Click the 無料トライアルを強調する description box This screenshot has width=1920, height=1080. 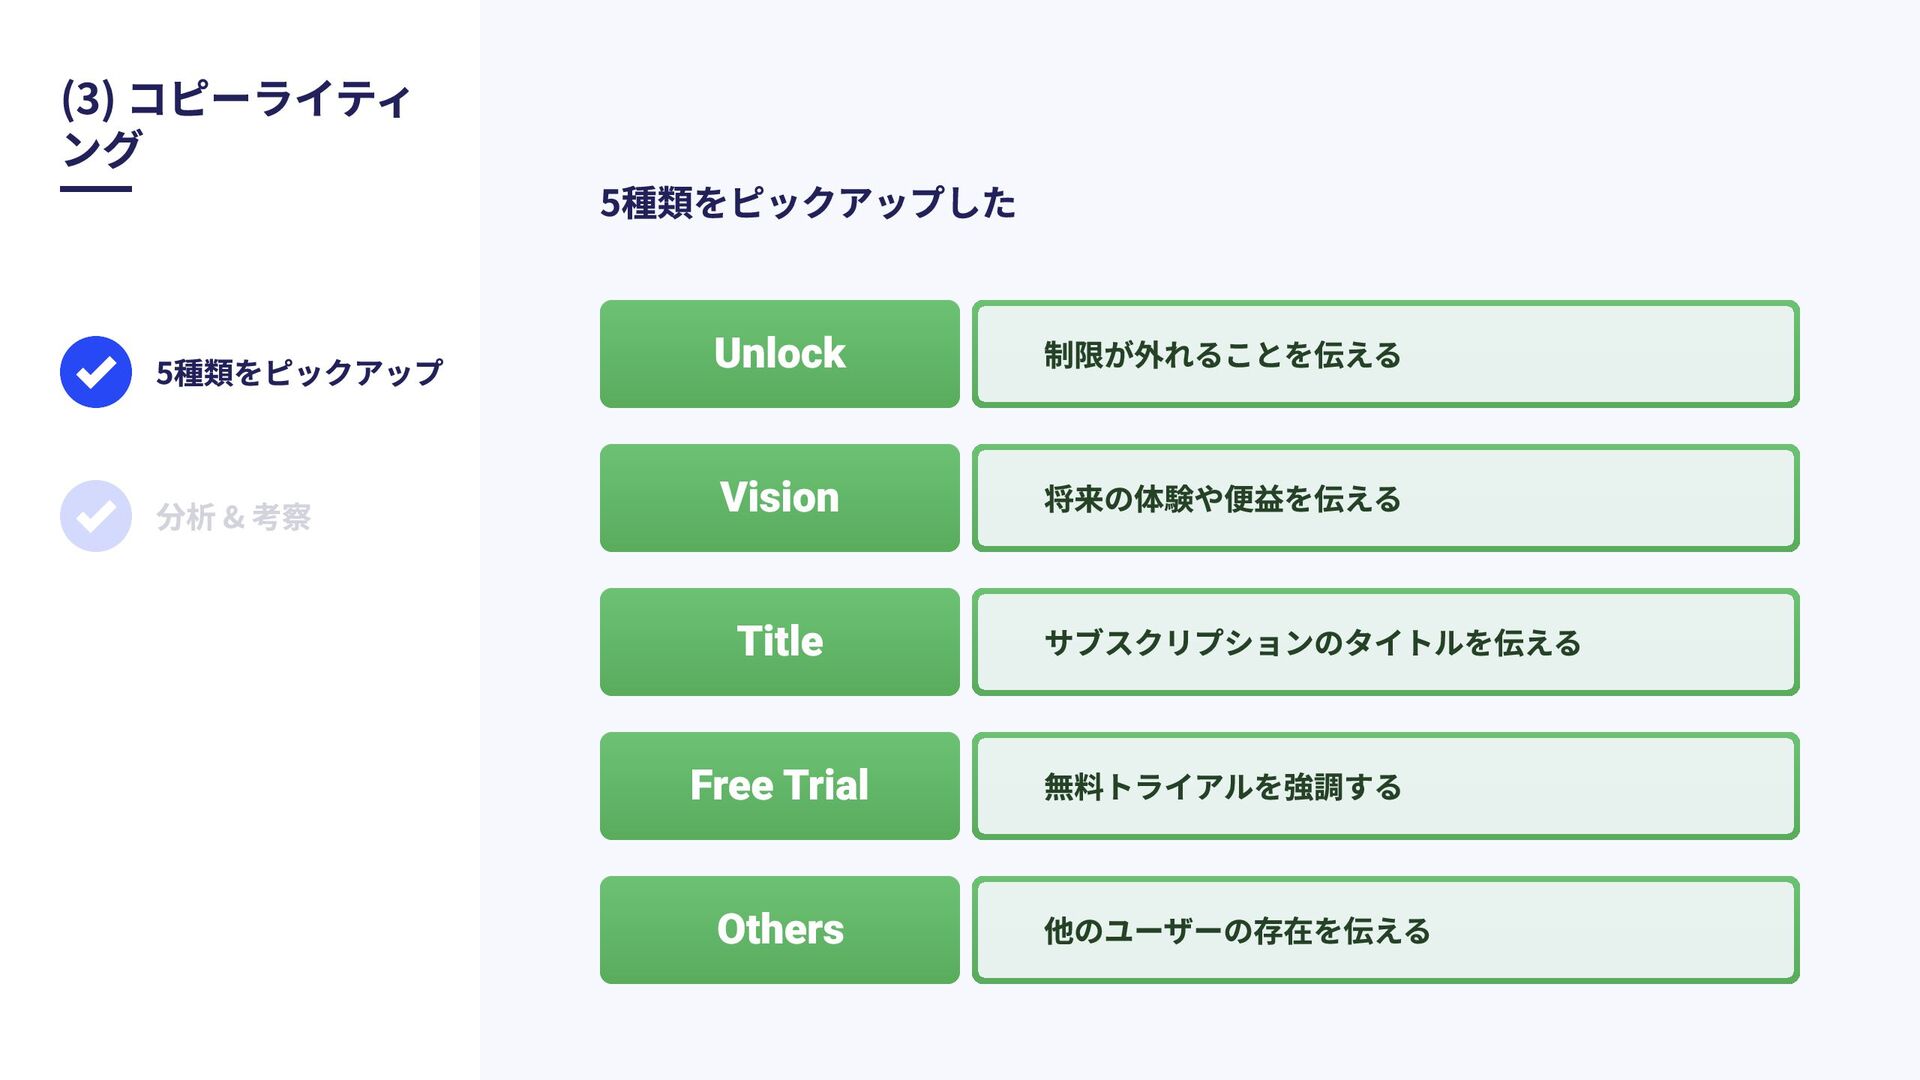tap(1386, 786)
